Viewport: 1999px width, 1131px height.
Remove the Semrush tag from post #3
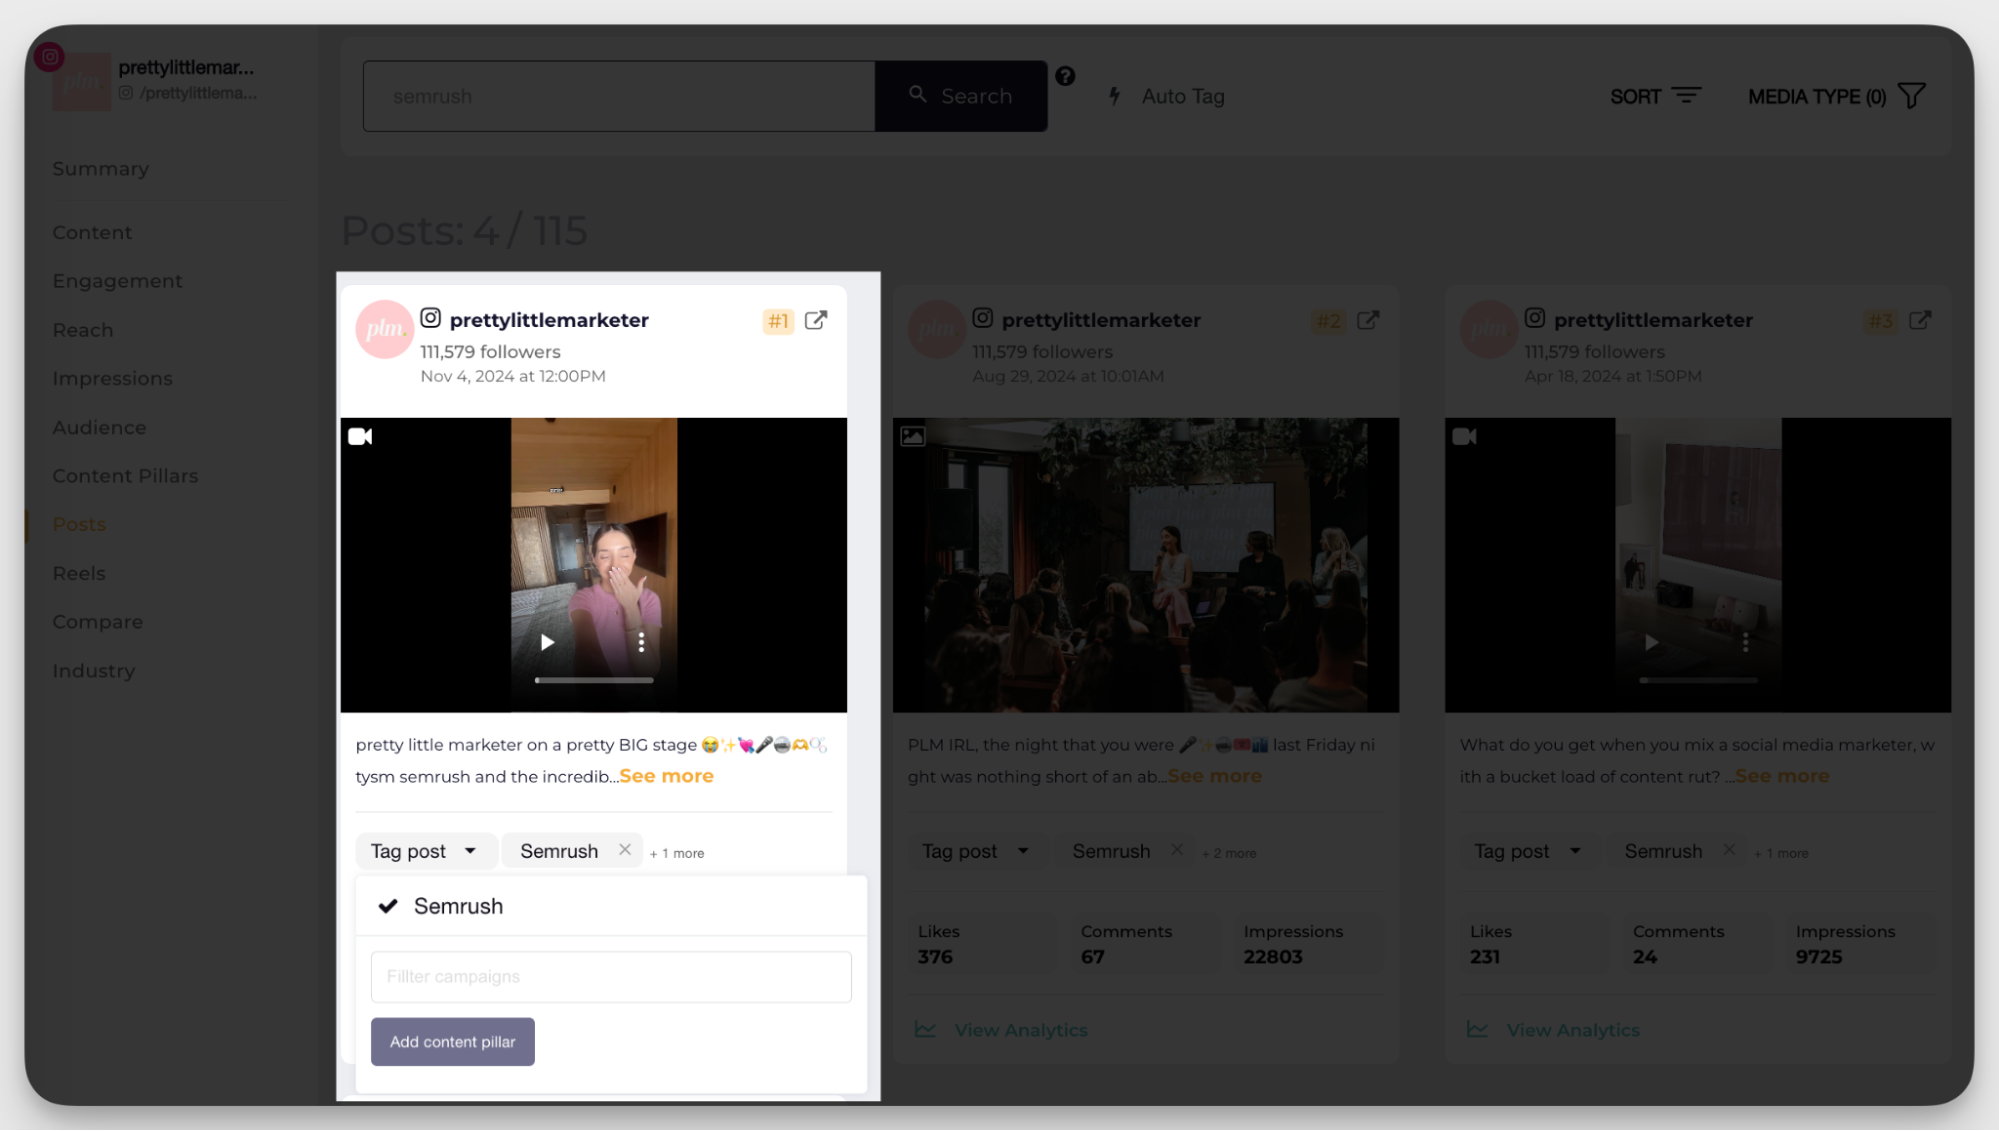(1729, 850)
